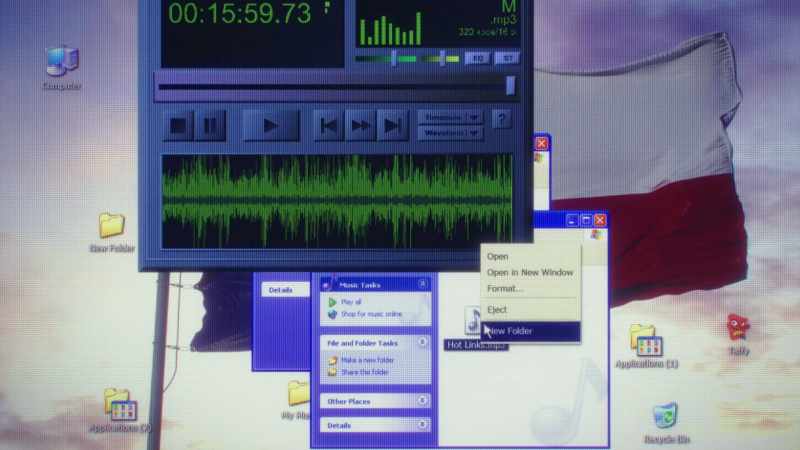Click the Details header in the rear blue window
This screenshot has height=450, width=800.
(x=285, y=290)
